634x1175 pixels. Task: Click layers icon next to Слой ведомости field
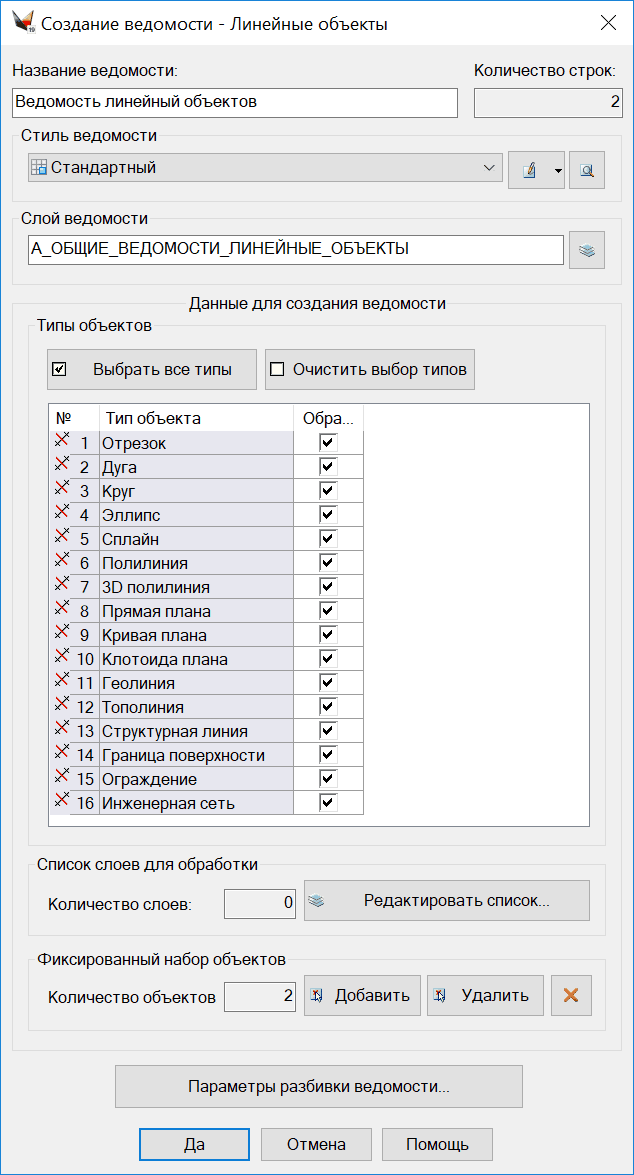(x=587, y=249)
